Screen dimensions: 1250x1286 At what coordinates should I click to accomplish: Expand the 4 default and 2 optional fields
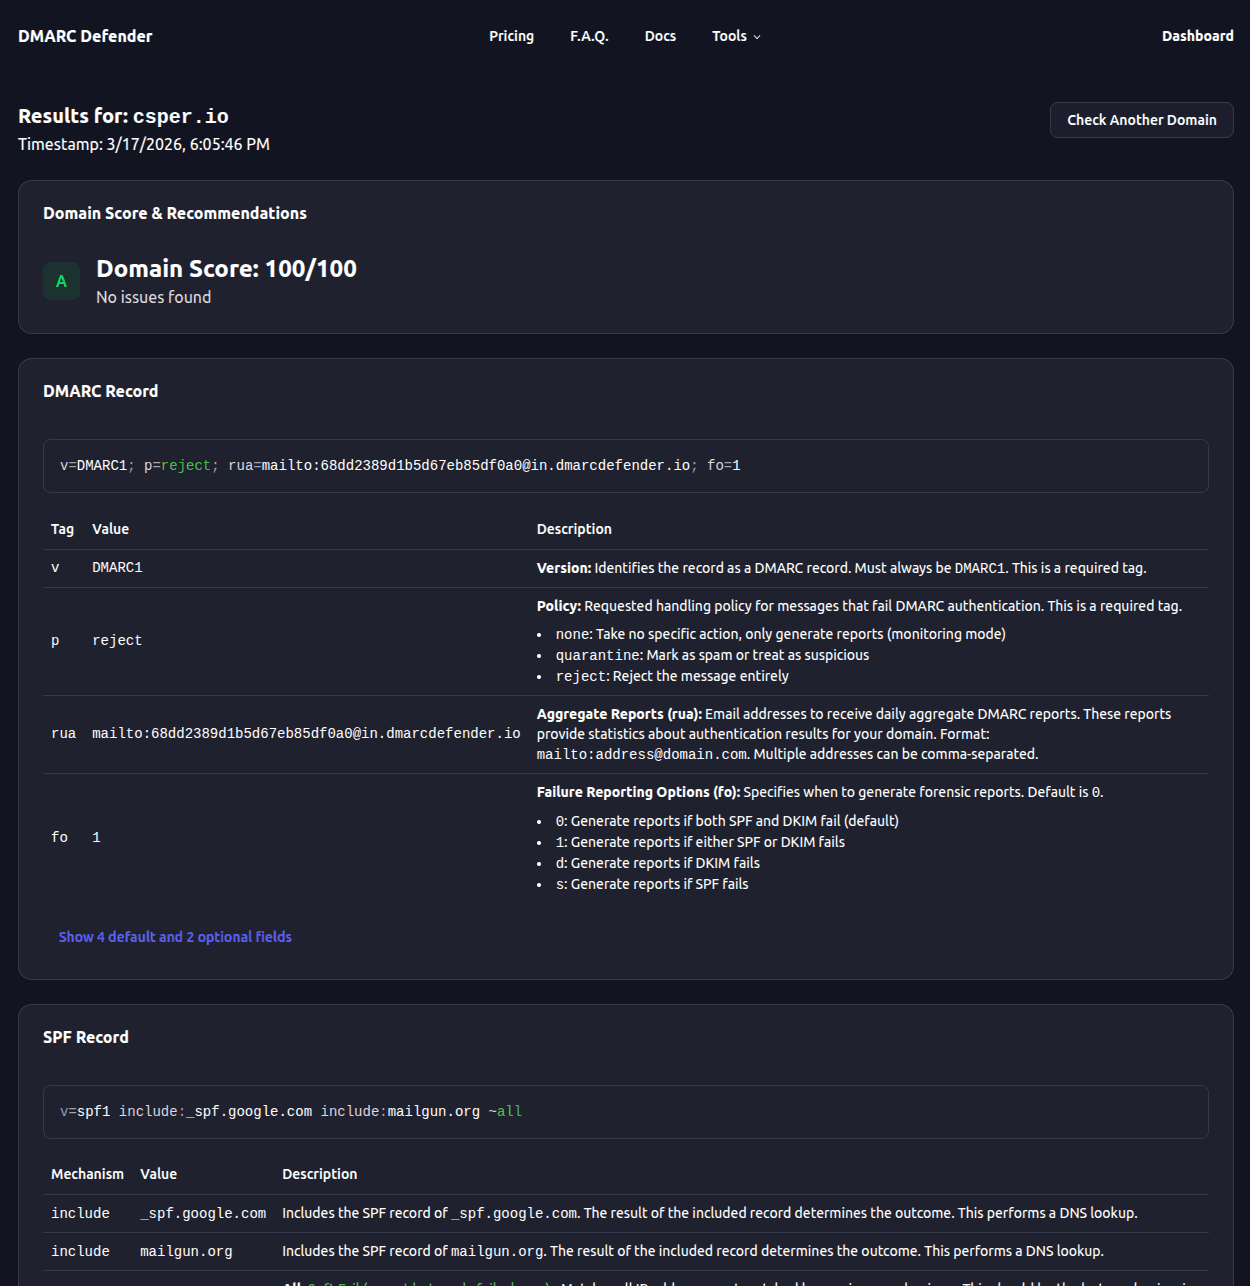pos(175,936)
